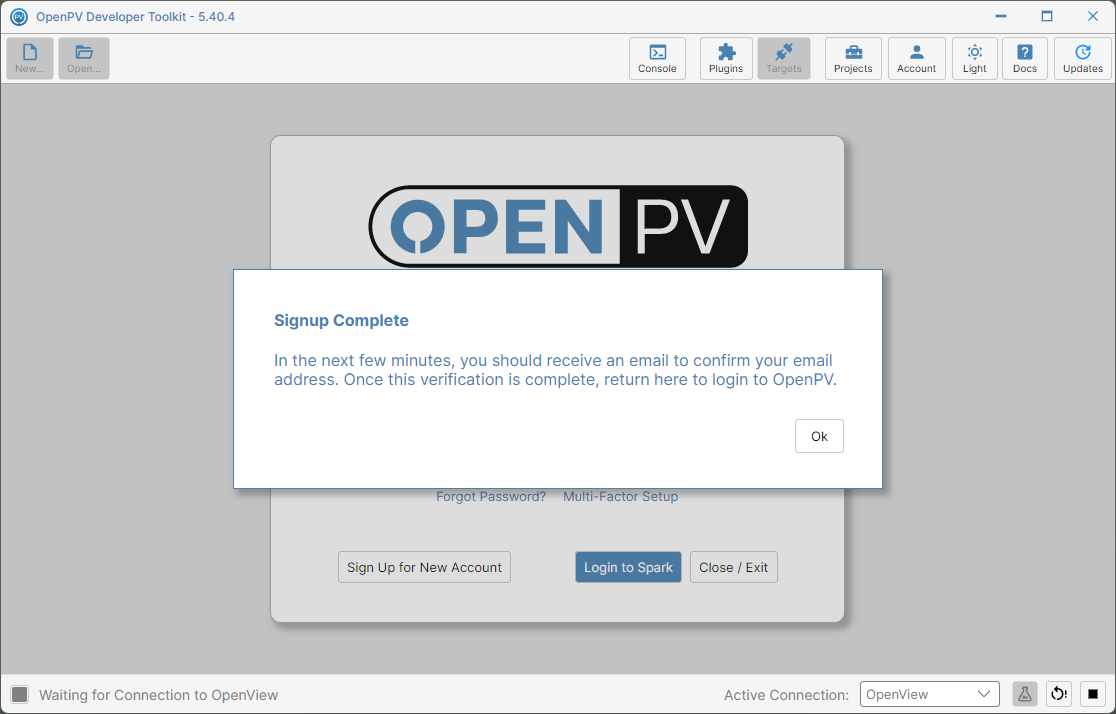Screen dimensions: 1116x714
Task: Click the flask icon in status bar
Action: click(x=1025, y=694)
